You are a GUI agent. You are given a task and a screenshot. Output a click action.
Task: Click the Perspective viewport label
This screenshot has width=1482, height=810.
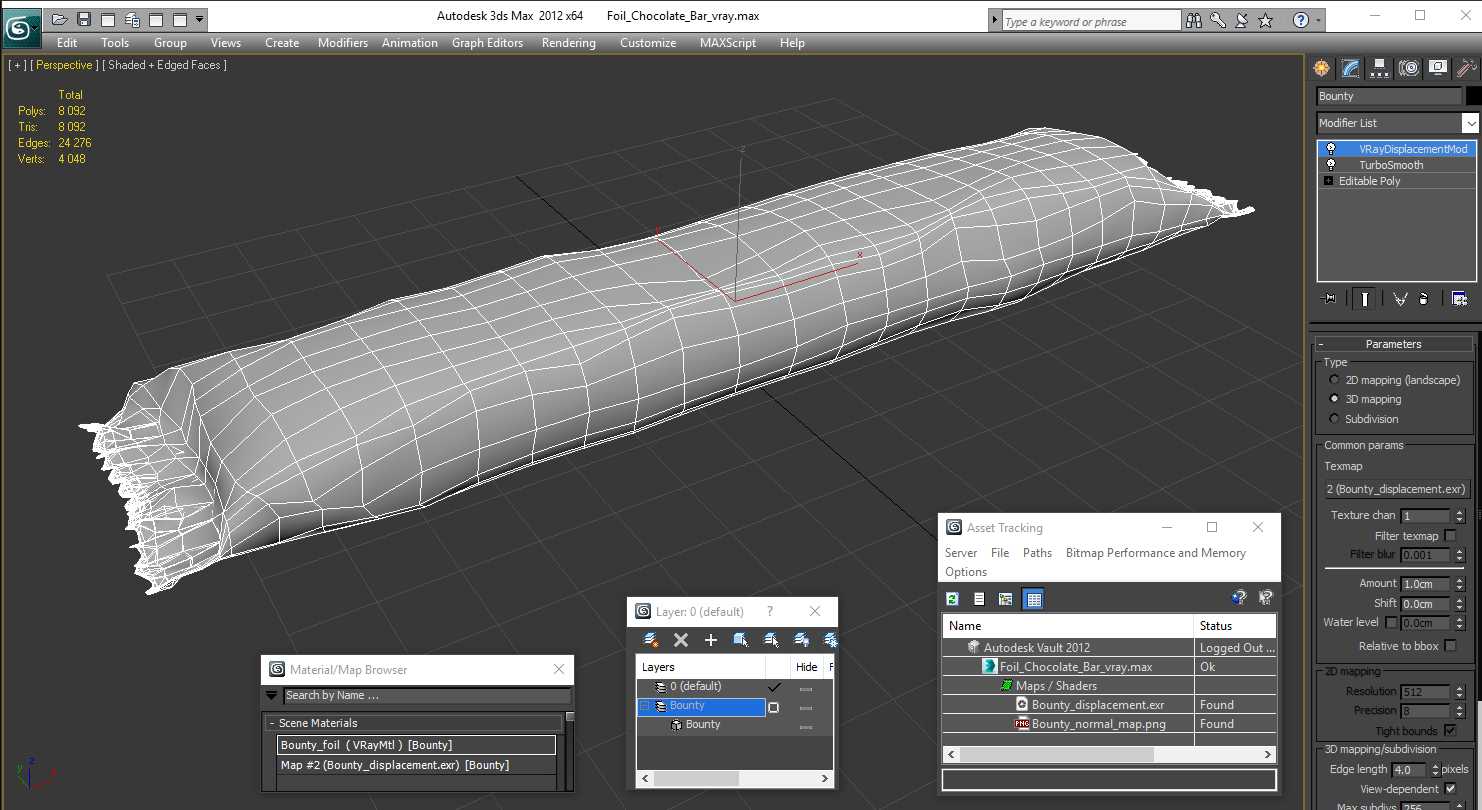click(66, 65)
